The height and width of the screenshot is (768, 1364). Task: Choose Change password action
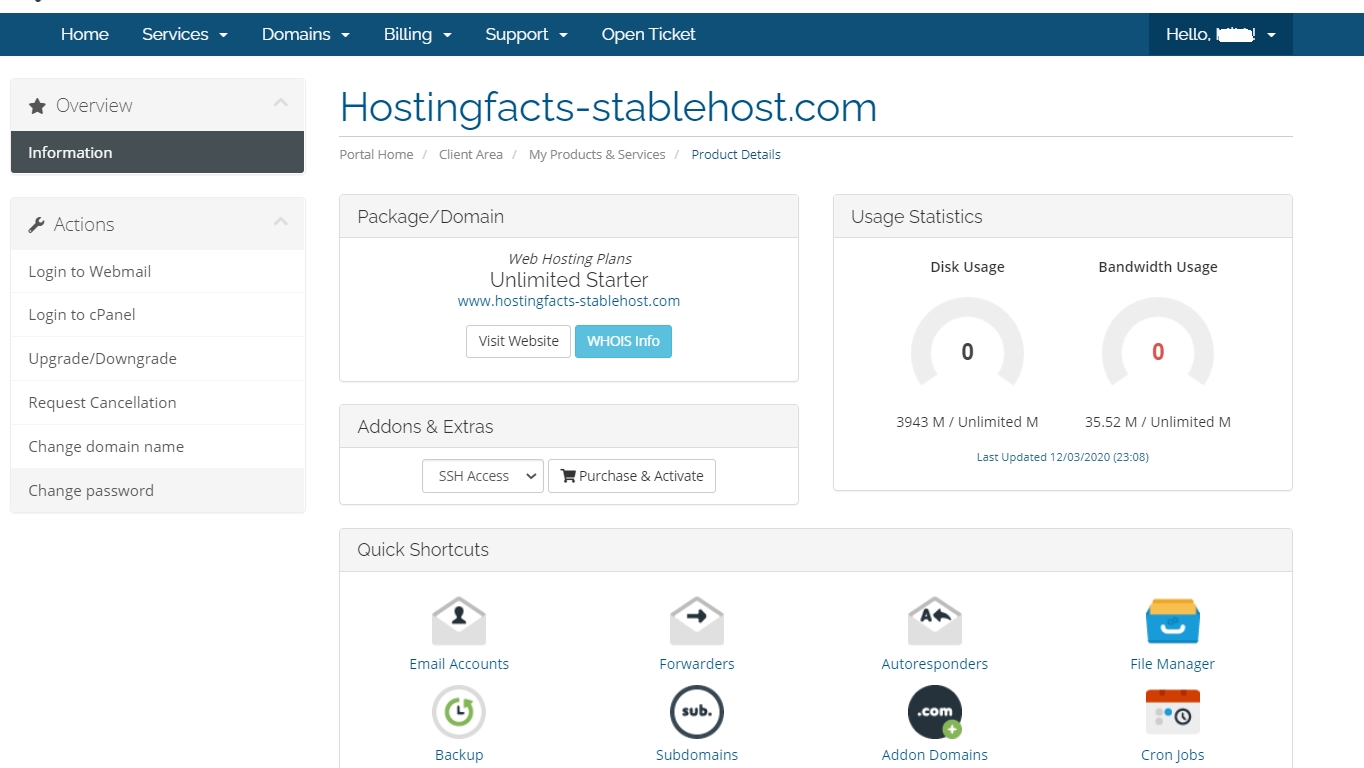[158, 491]
